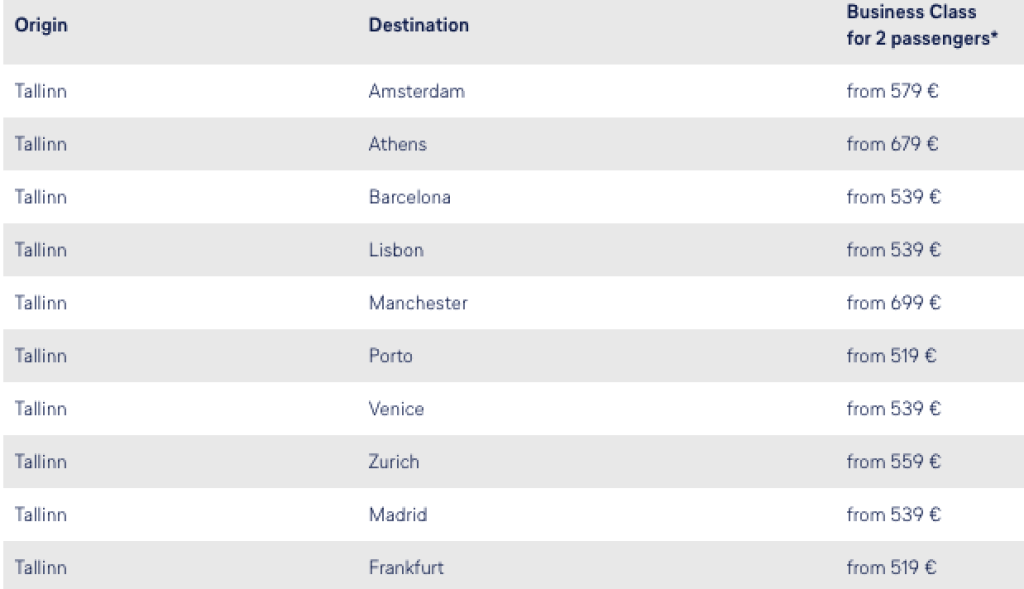Click the 'from 559 €' Zurich price

click(892, 462)
